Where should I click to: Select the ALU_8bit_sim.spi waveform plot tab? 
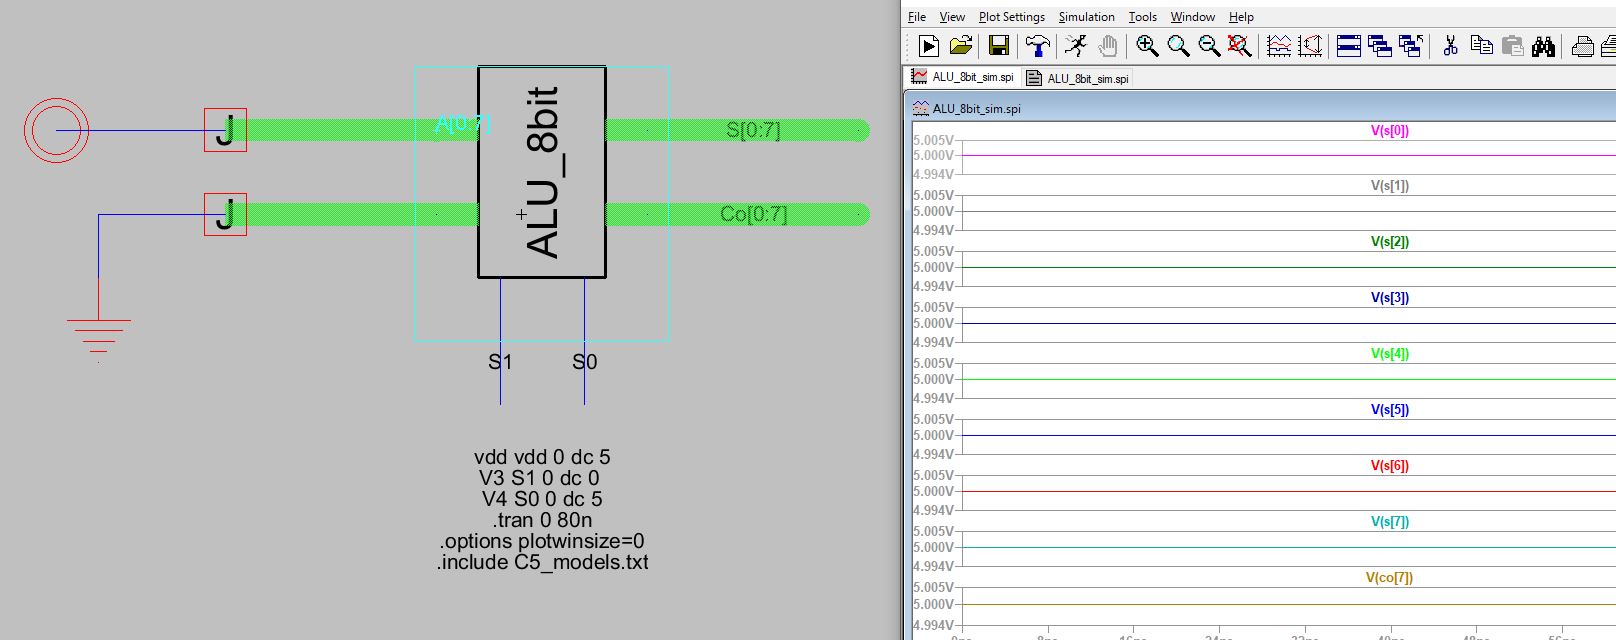pyautogui.click(x=962, y=77)
